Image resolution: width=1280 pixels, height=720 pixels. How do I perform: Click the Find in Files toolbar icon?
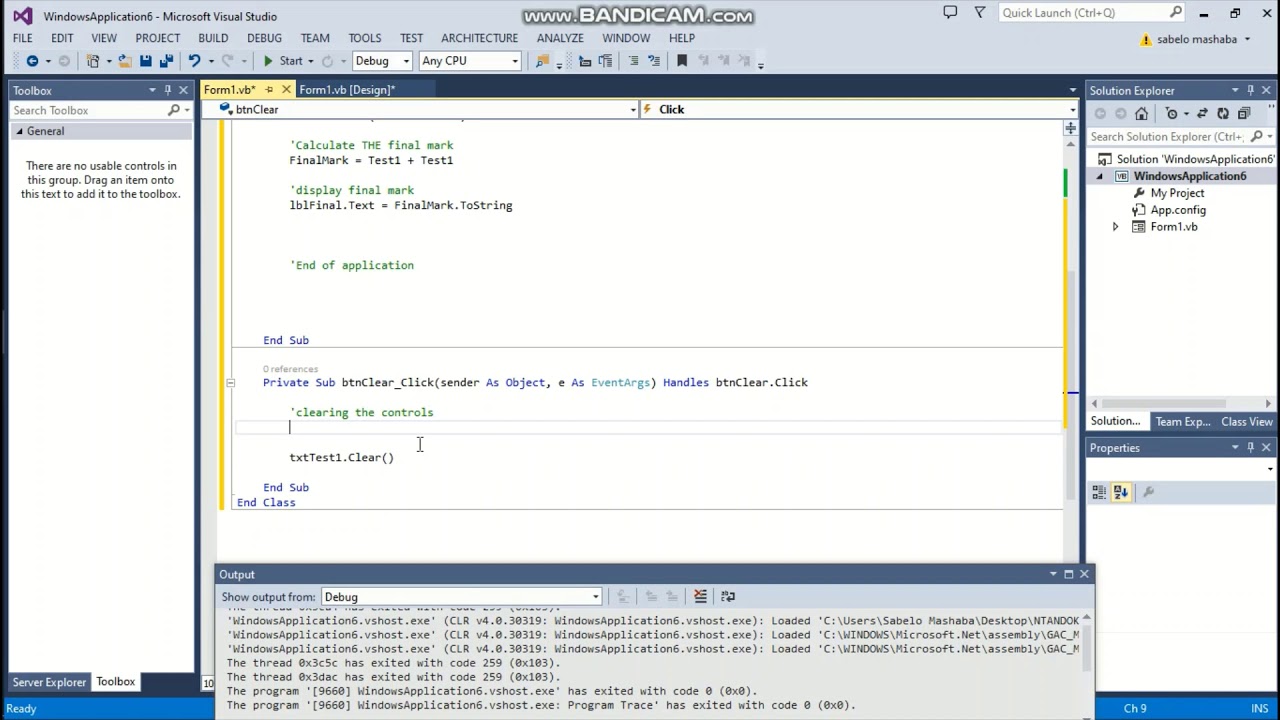point(542,61)
